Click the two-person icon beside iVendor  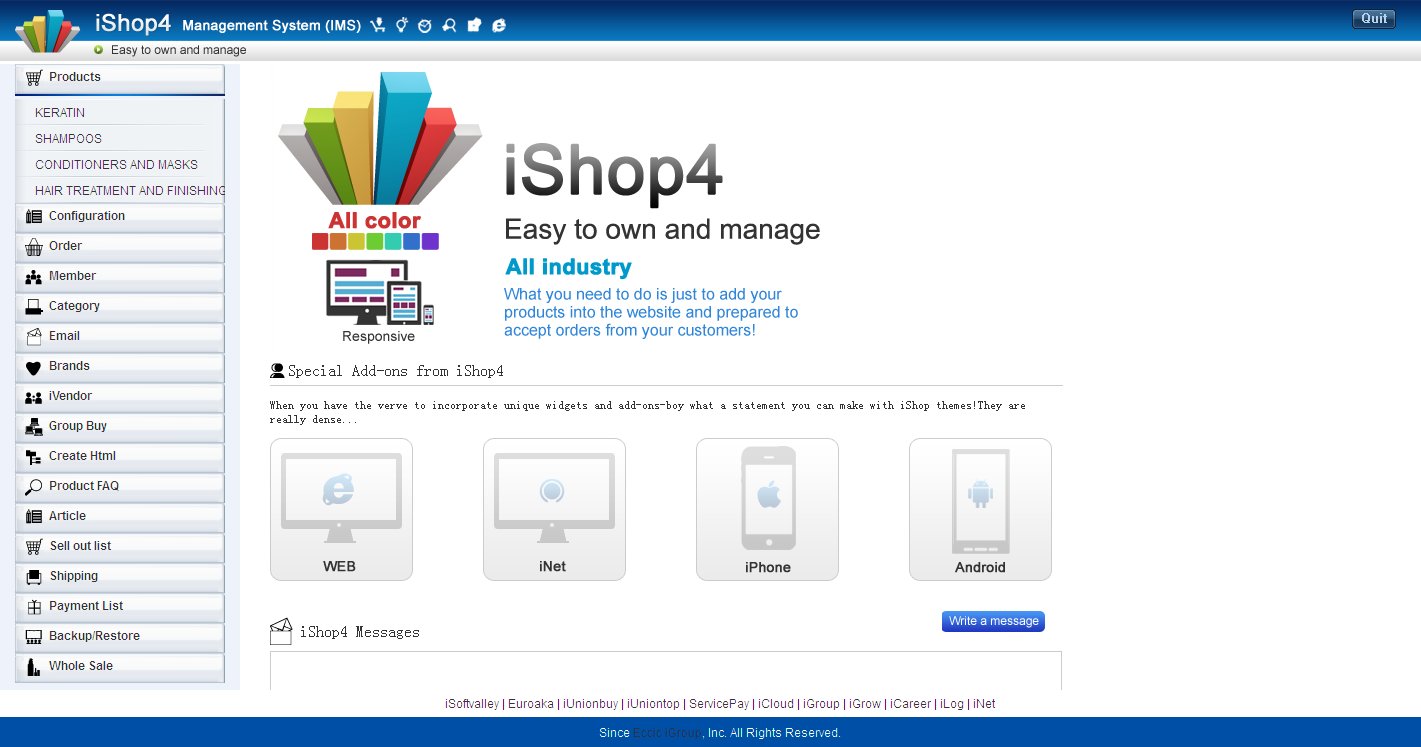pyautogui.click(x=34, y=397)
